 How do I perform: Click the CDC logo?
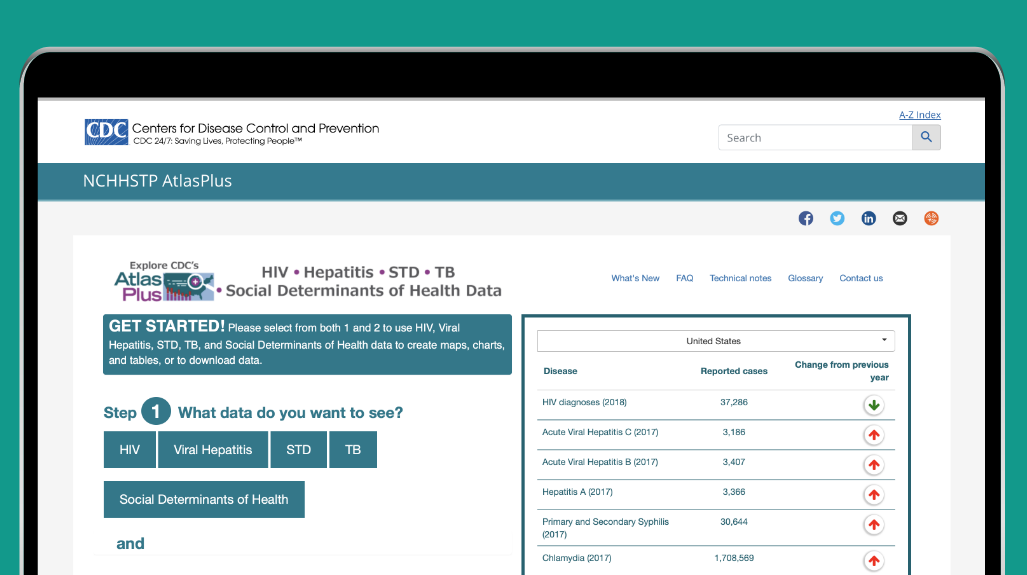[106, 132]
